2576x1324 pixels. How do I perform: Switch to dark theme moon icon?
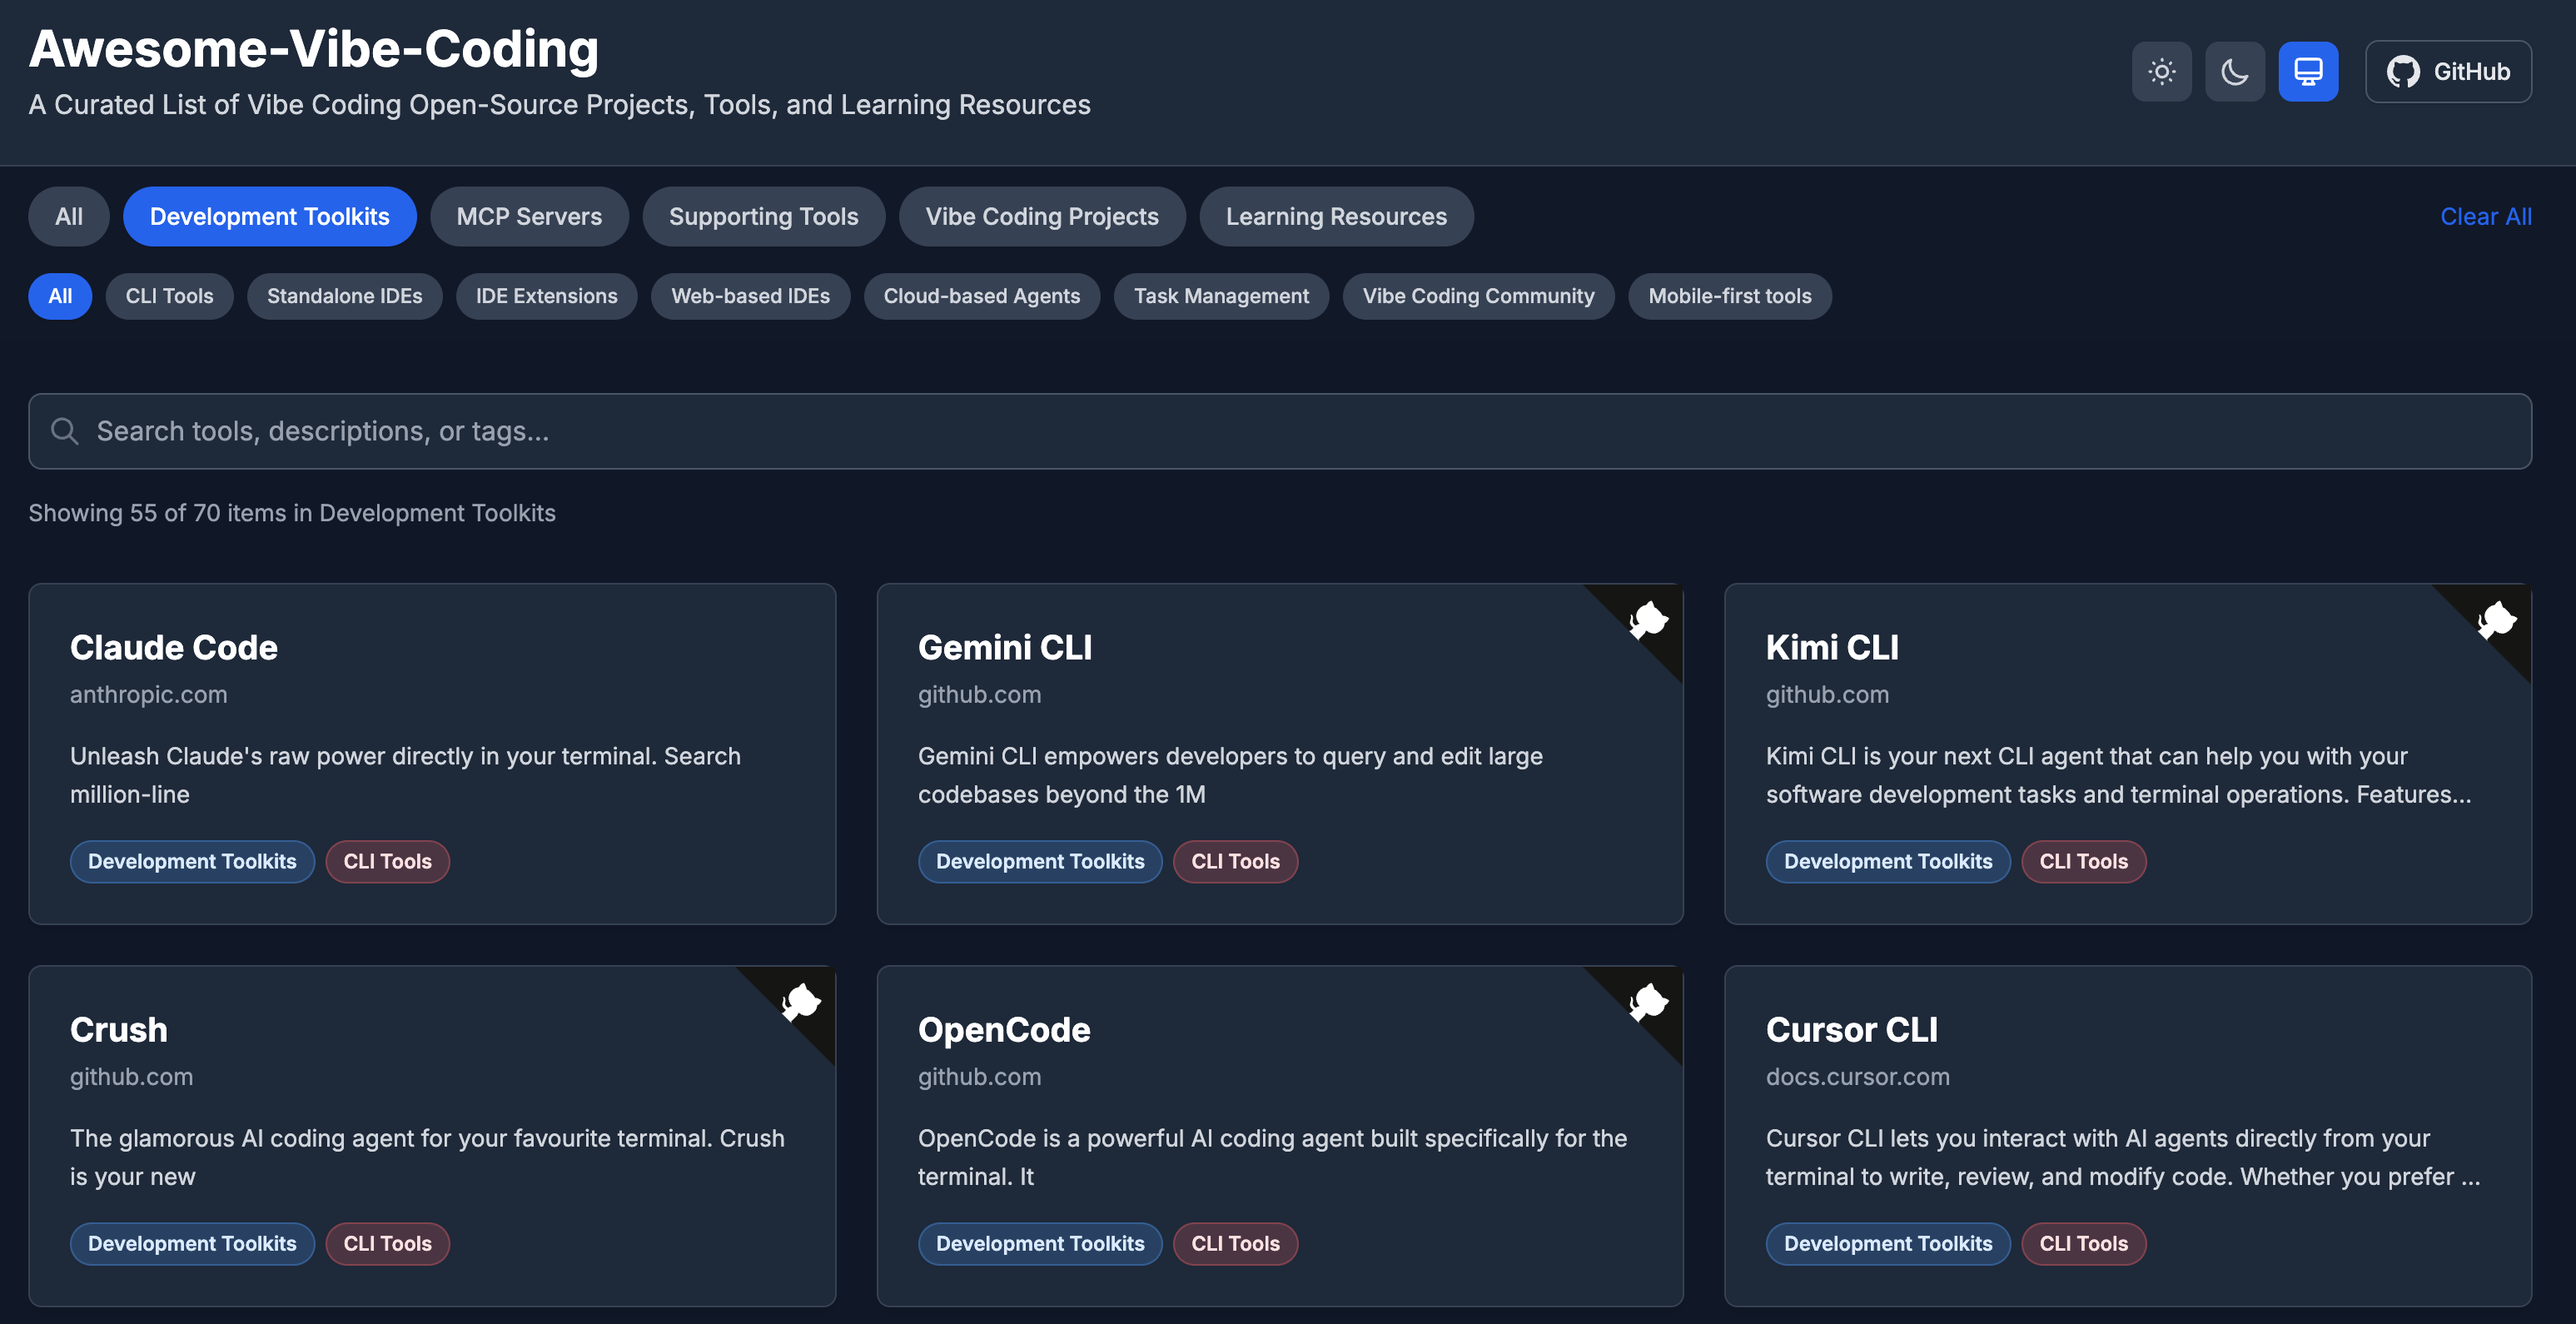(x=2234, y=71)
